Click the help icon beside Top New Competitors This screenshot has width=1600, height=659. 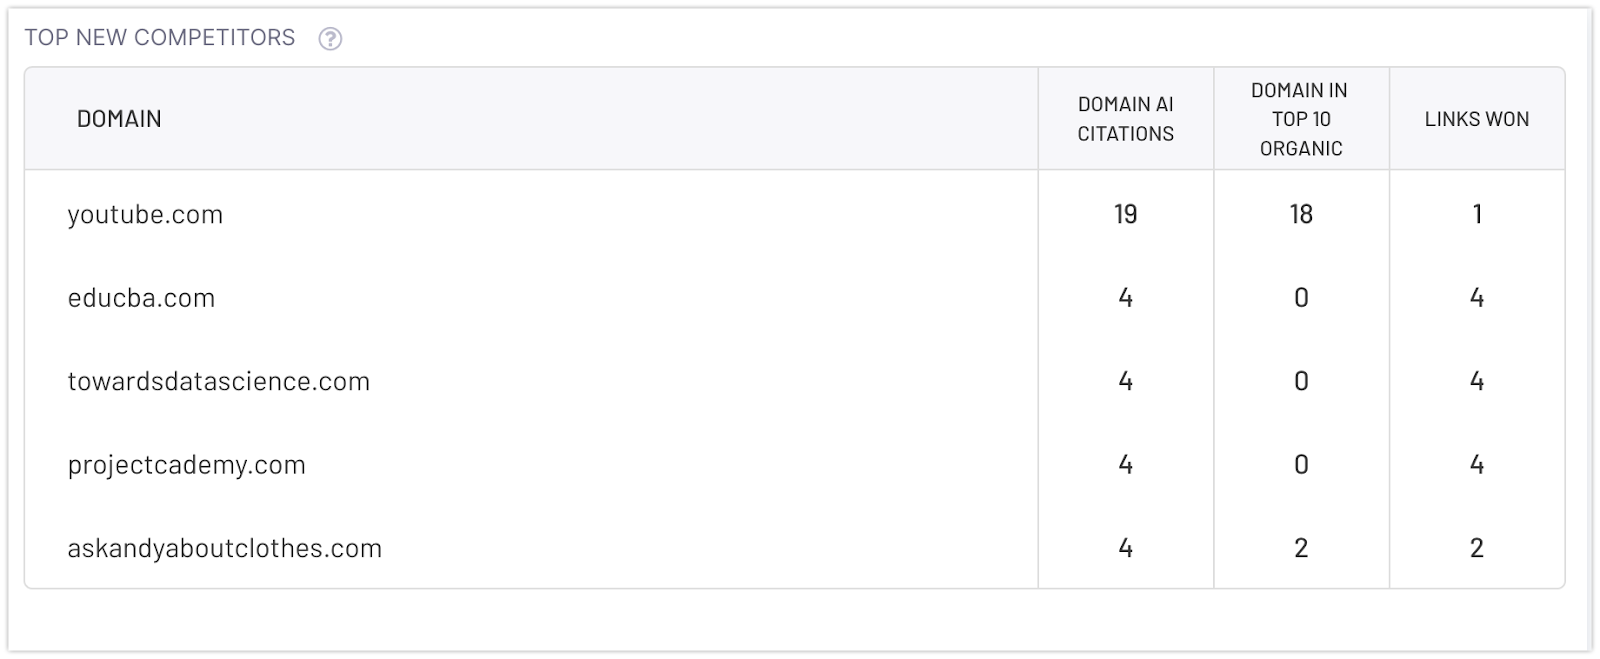[x=330, y=39]
